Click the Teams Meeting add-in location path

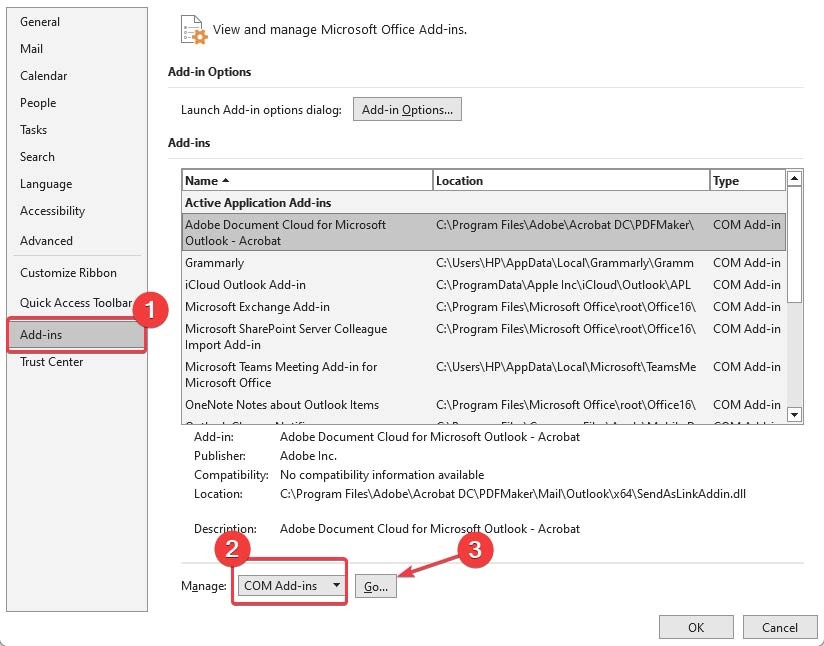pyautogui.click(x=566, y=366)
